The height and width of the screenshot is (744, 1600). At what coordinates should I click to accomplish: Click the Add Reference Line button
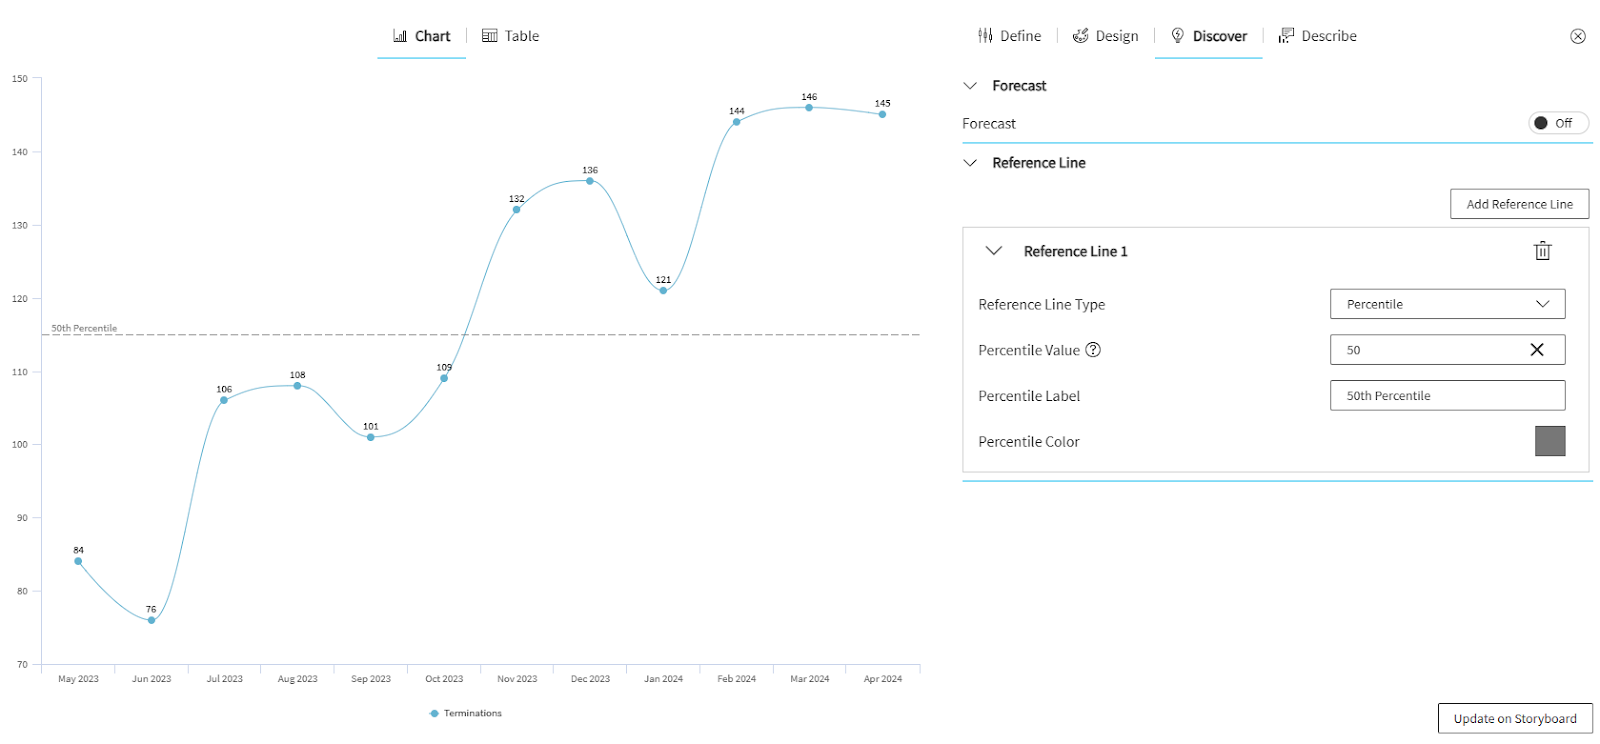(x=1519, y=204)
